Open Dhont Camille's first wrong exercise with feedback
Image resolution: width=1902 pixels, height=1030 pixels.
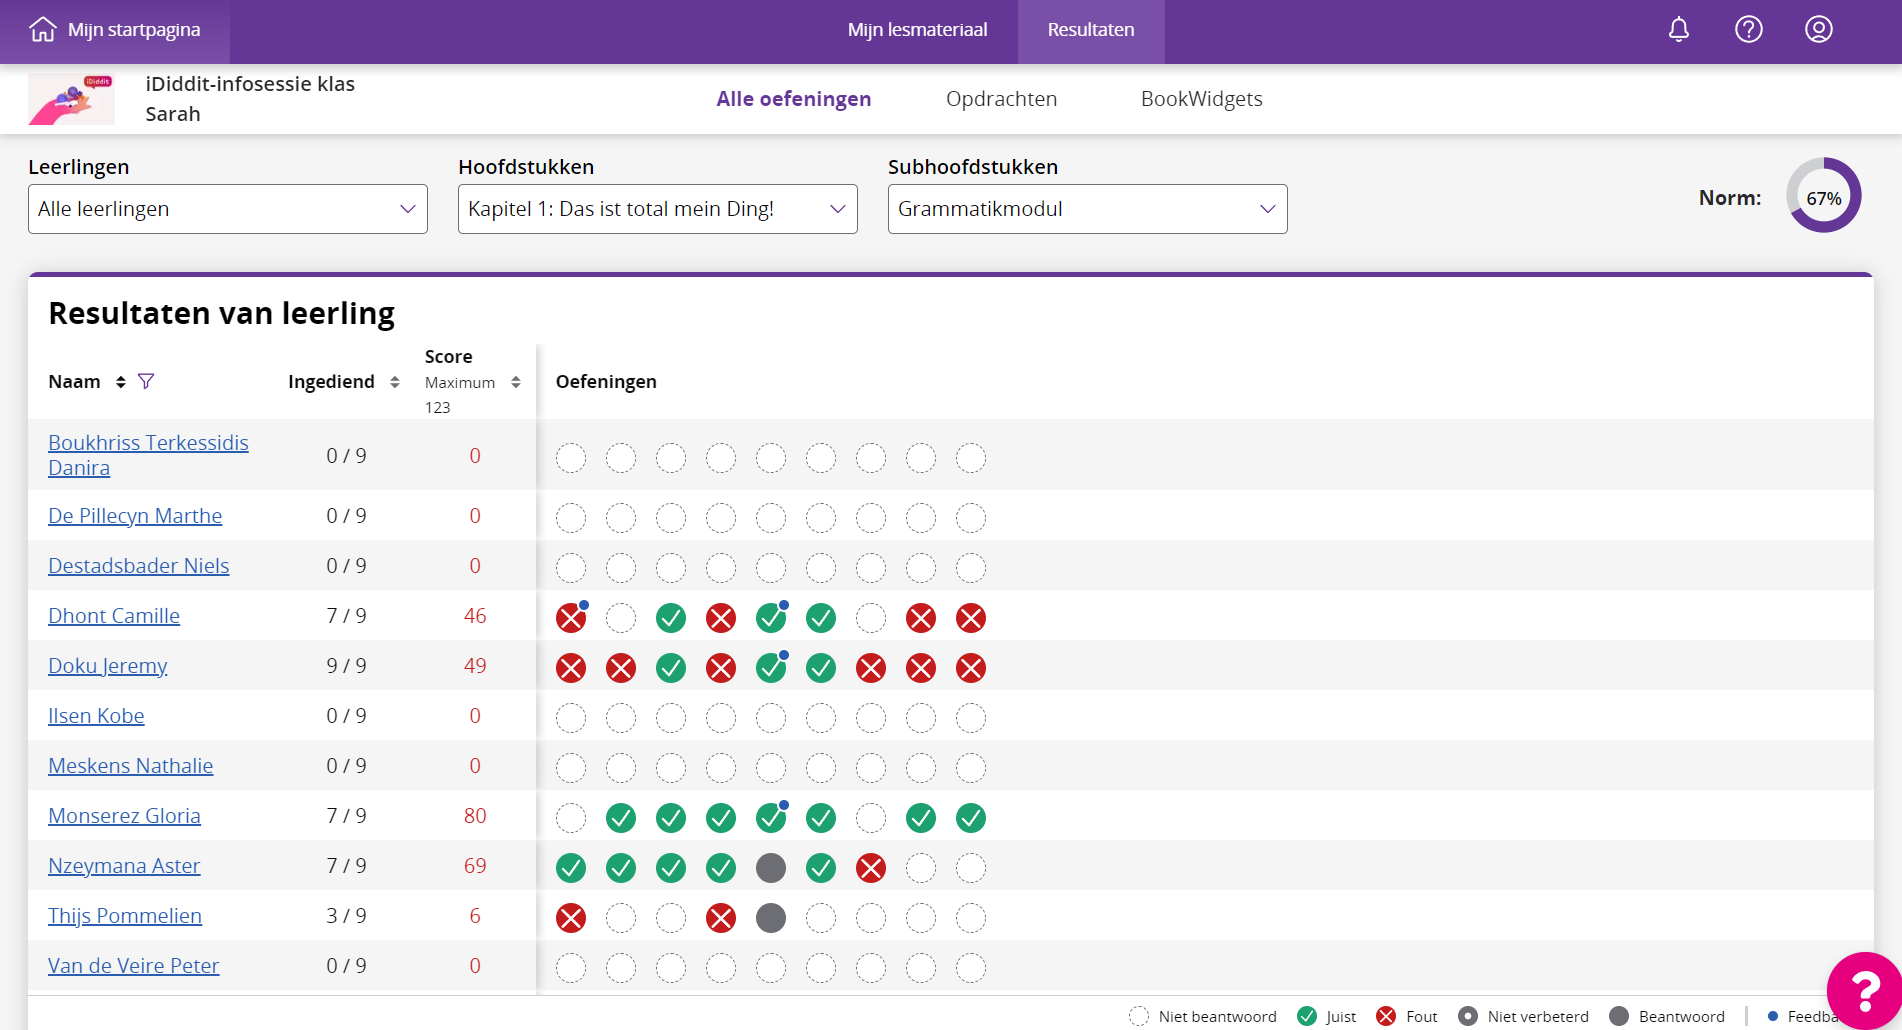point(571,618)
